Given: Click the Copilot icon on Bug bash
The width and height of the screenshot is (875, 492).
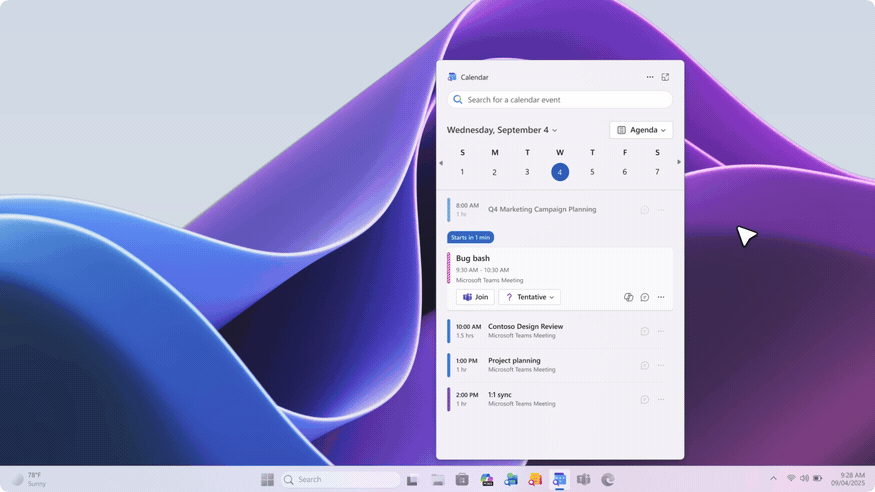Looking at the screenshot, I should pos(628,297).
